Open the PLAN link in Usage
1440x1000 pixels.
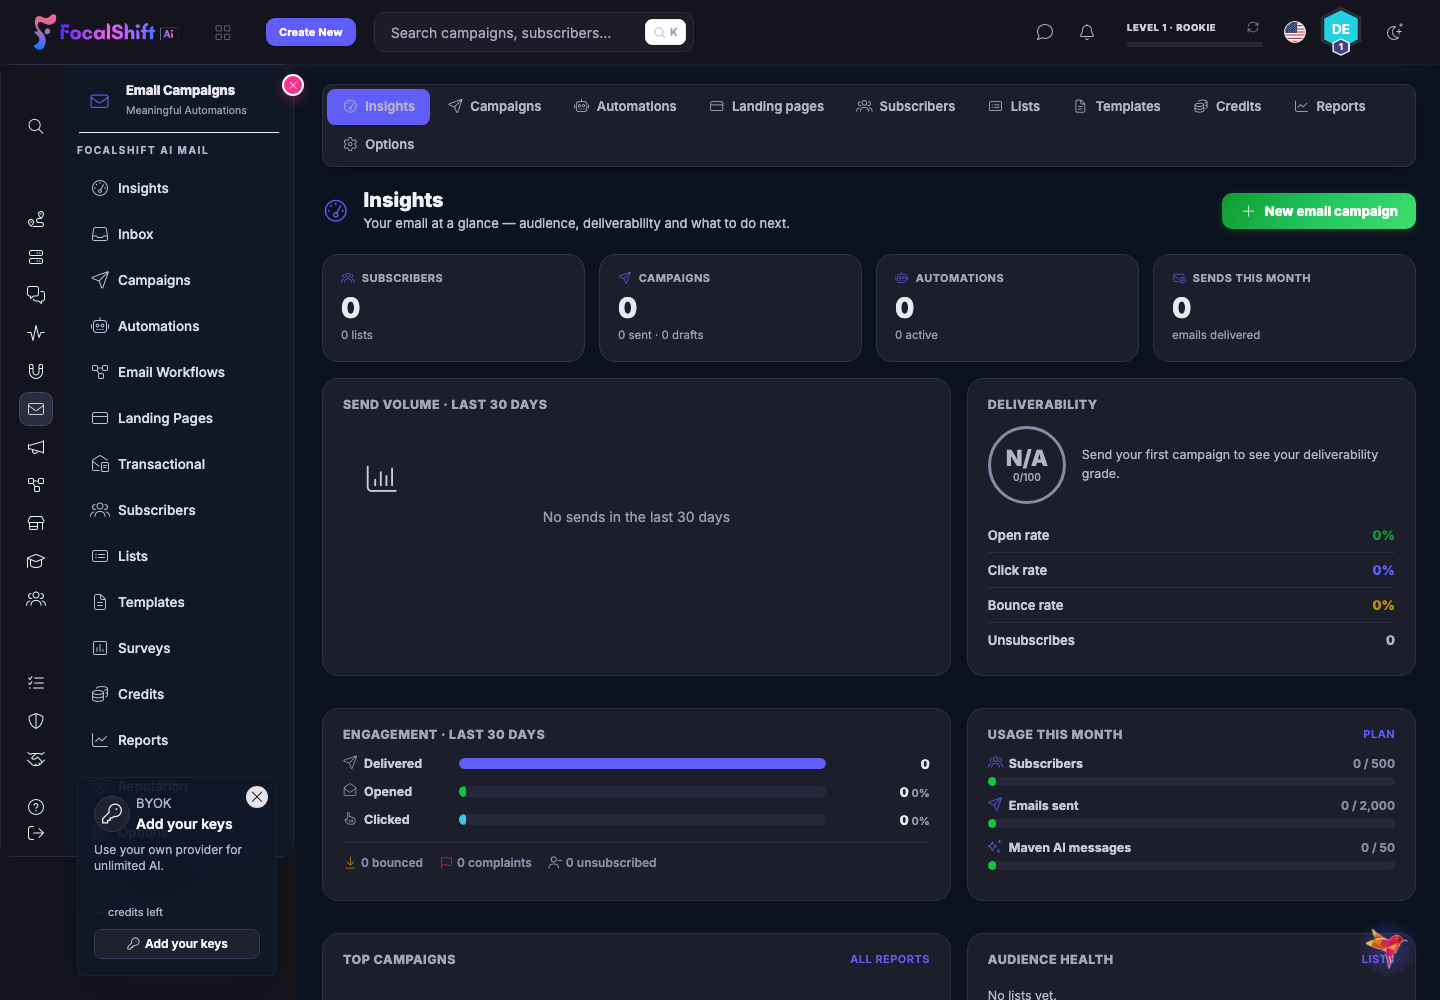click(1378, 734)
